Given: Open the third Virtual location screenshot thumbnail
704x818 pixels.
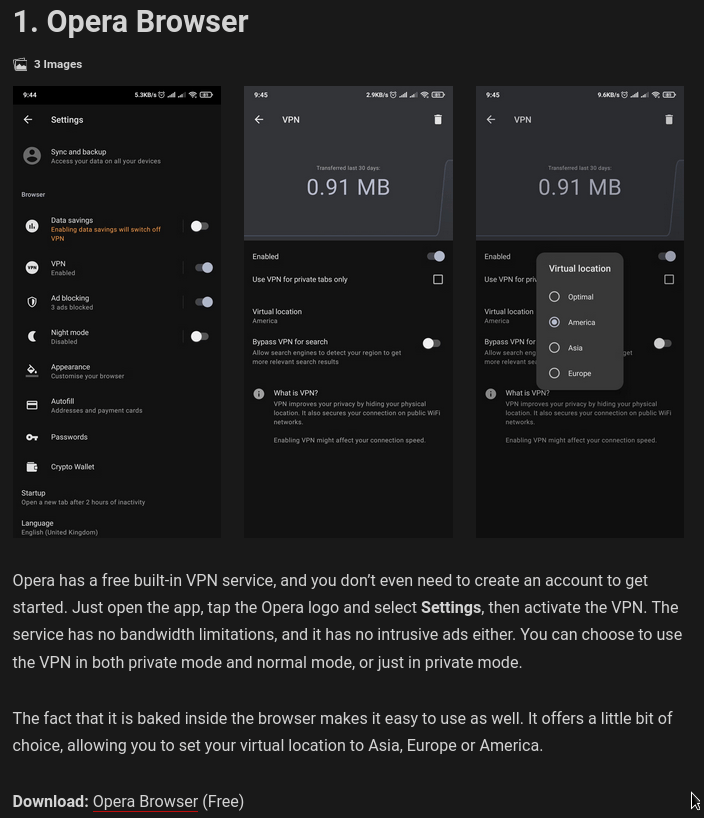Looking at the screenshot, I should 580,312.
